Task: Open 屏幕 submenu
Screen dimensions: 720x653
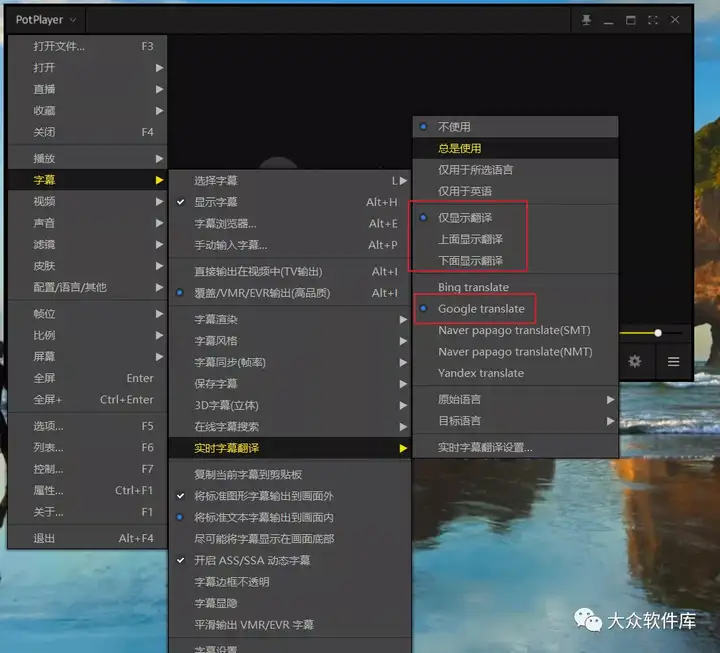Action: click(x=87, y=356)
